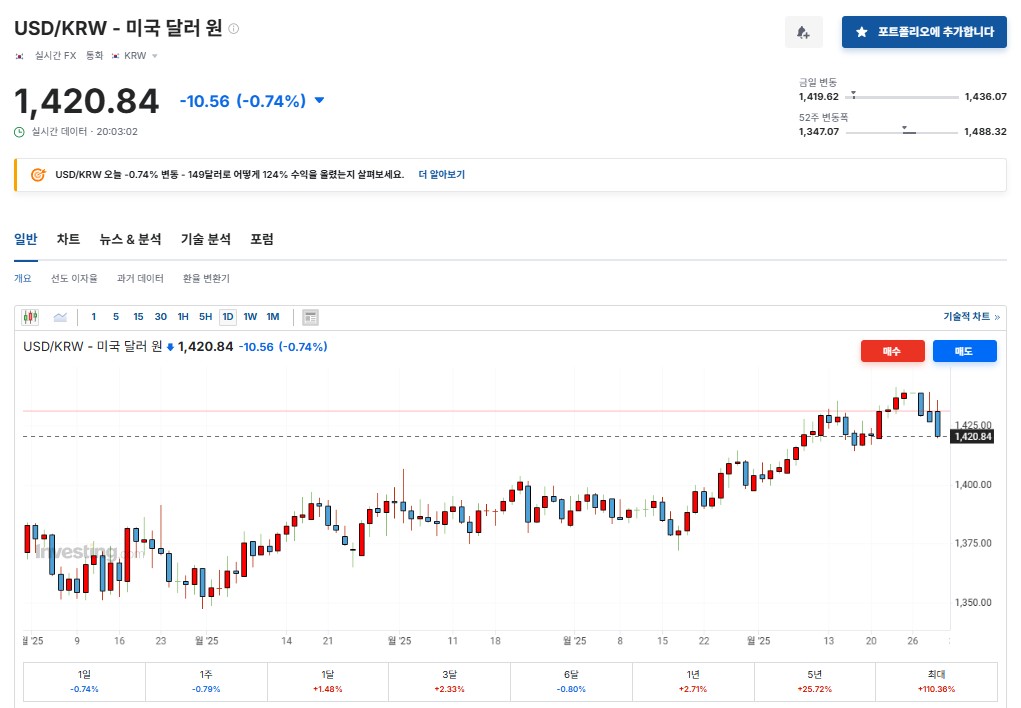Click the 52주 변동폭 range slider
This screenshot has width=1021, height=708.
903,132
